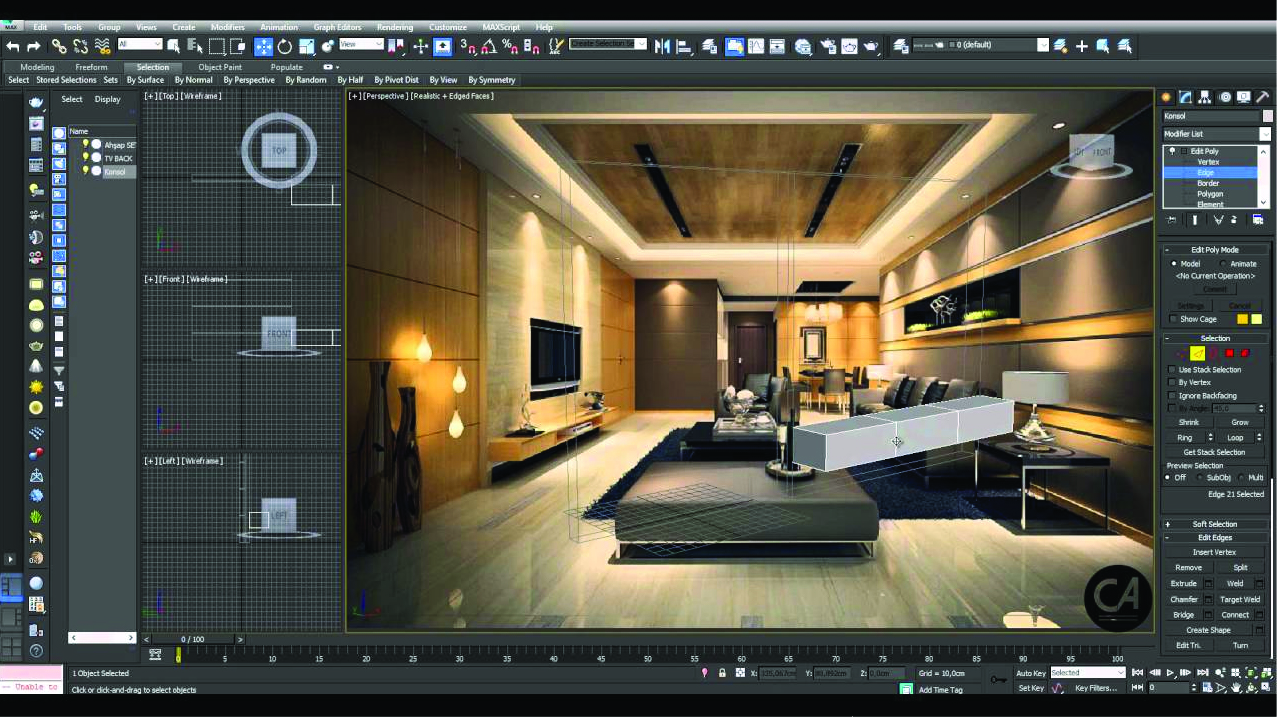Activate the Select and Rotate tool
1277x717 pixels.
284,45
